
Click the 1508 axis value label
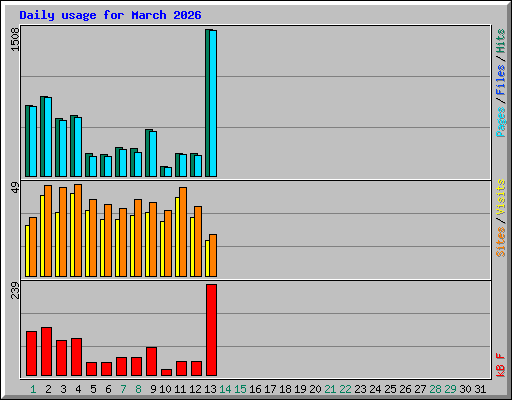pos(15,40)
